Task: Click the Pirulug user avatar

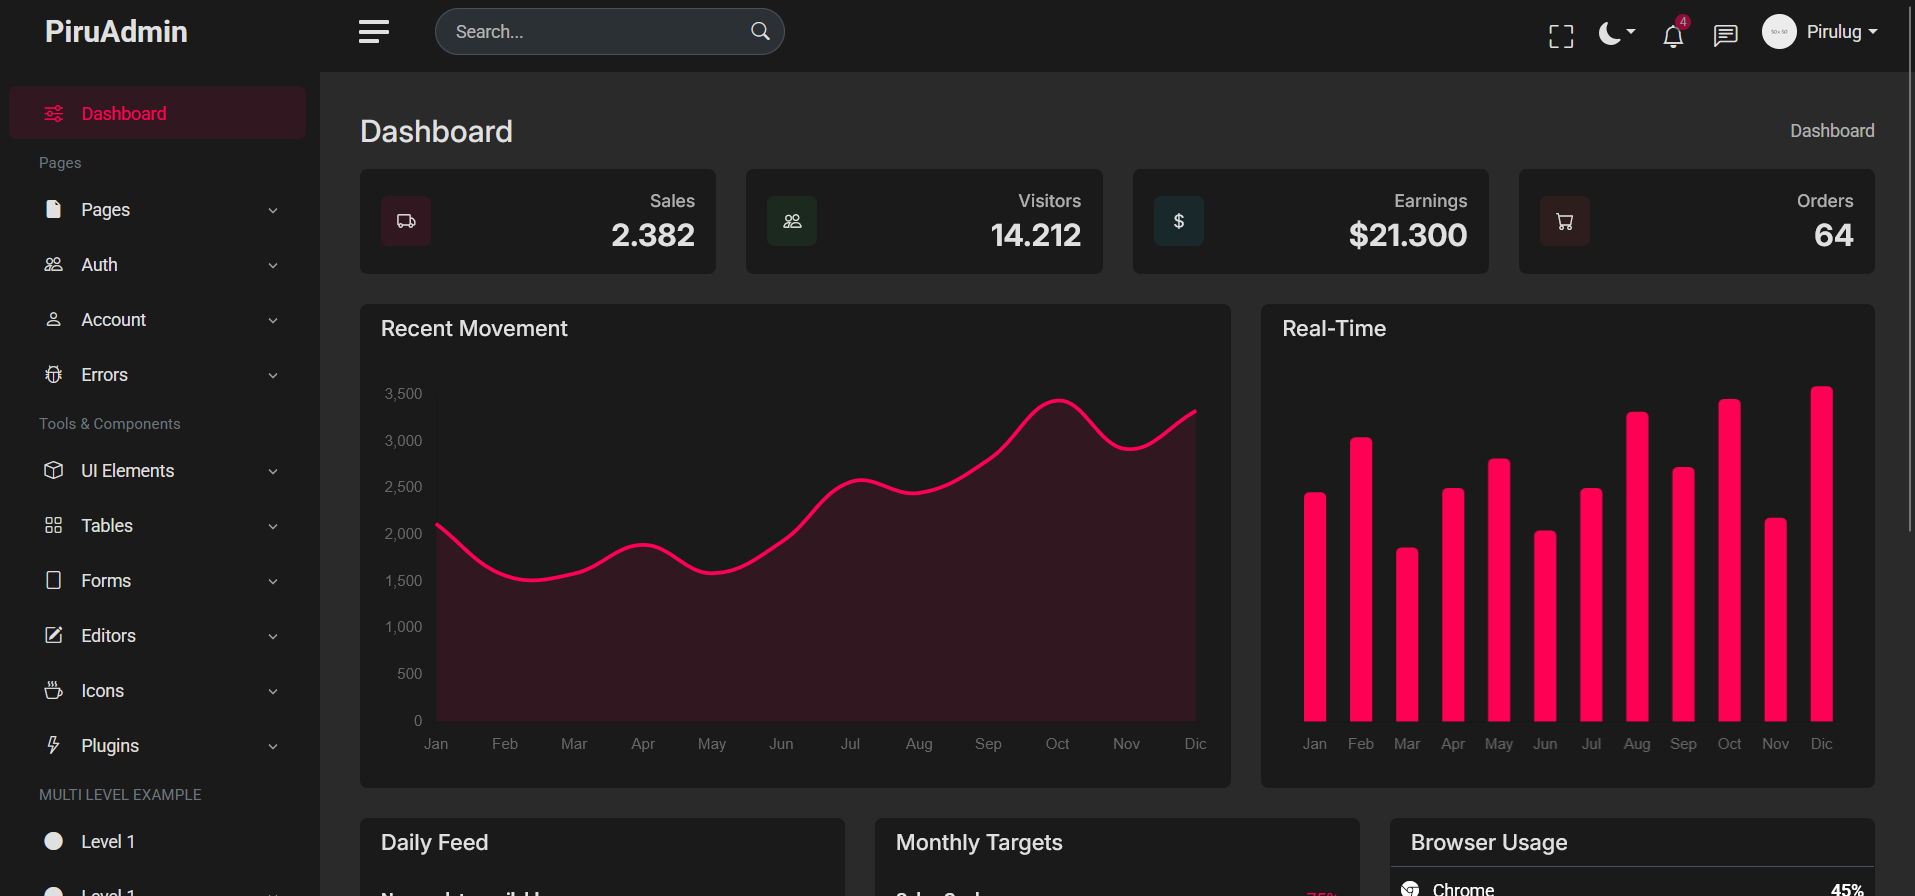Action: [1779, 32]
